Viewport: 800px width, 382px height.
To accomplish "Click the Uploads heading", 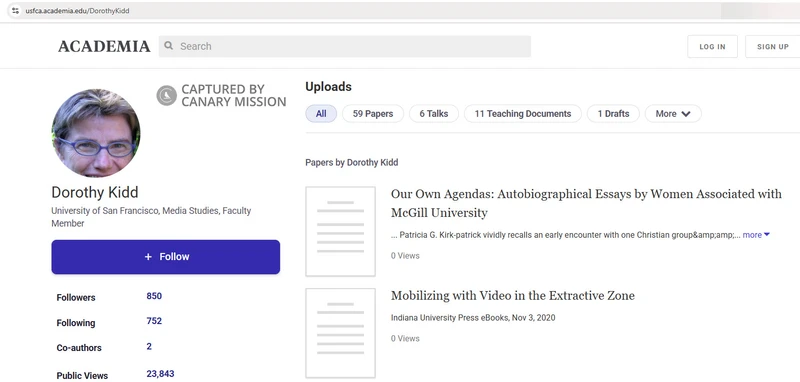I will tap(329, 87).
